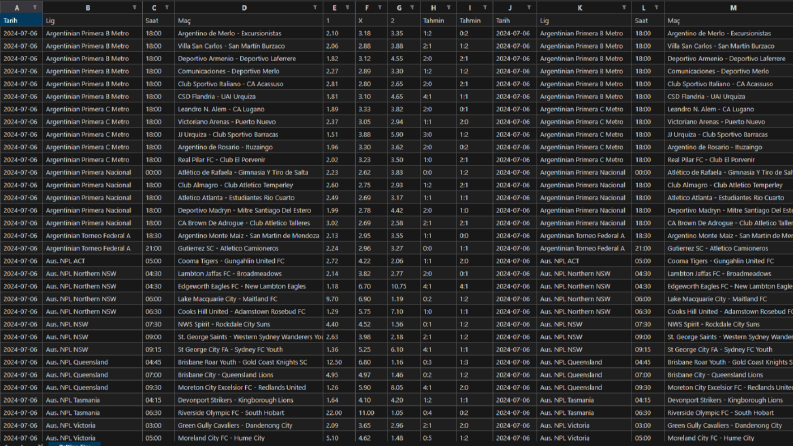Select the '9.70' odds cell in column E

click(339, 299)
